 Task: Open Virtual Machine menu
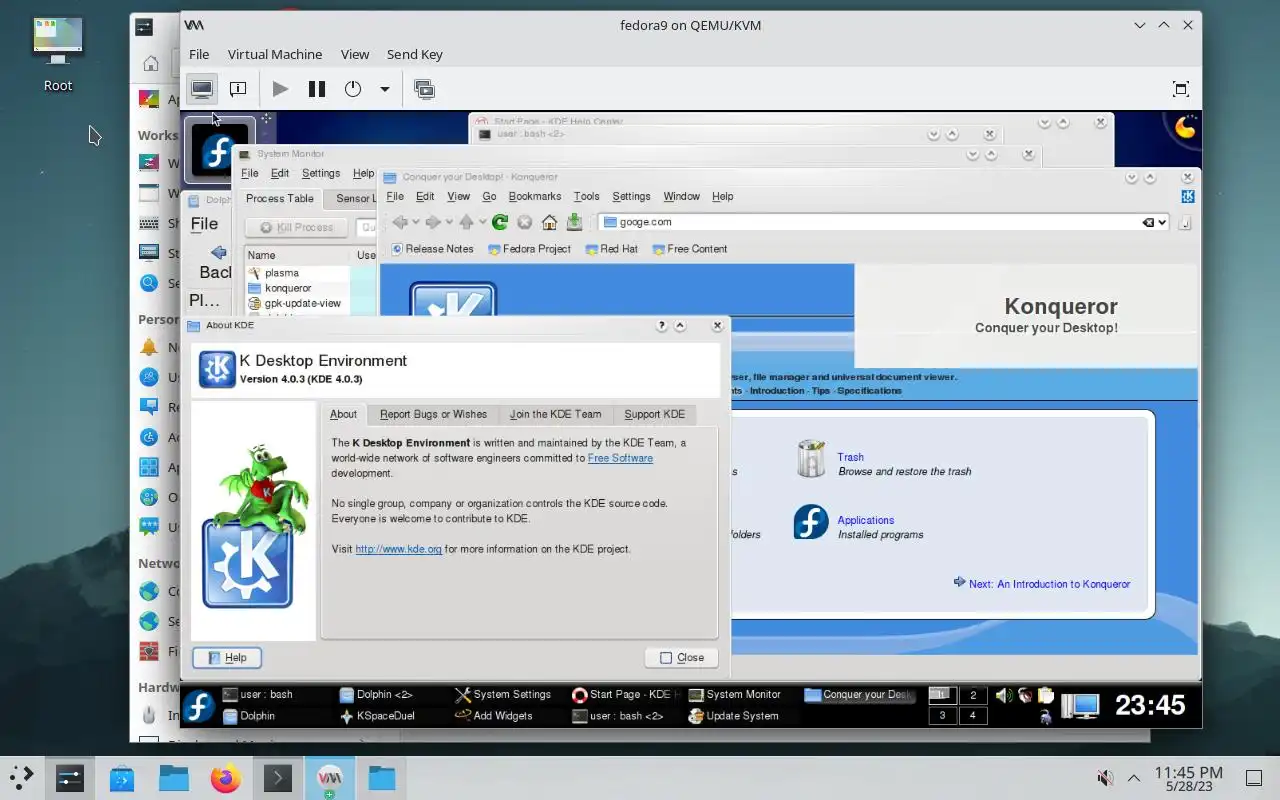coord(275,54)
